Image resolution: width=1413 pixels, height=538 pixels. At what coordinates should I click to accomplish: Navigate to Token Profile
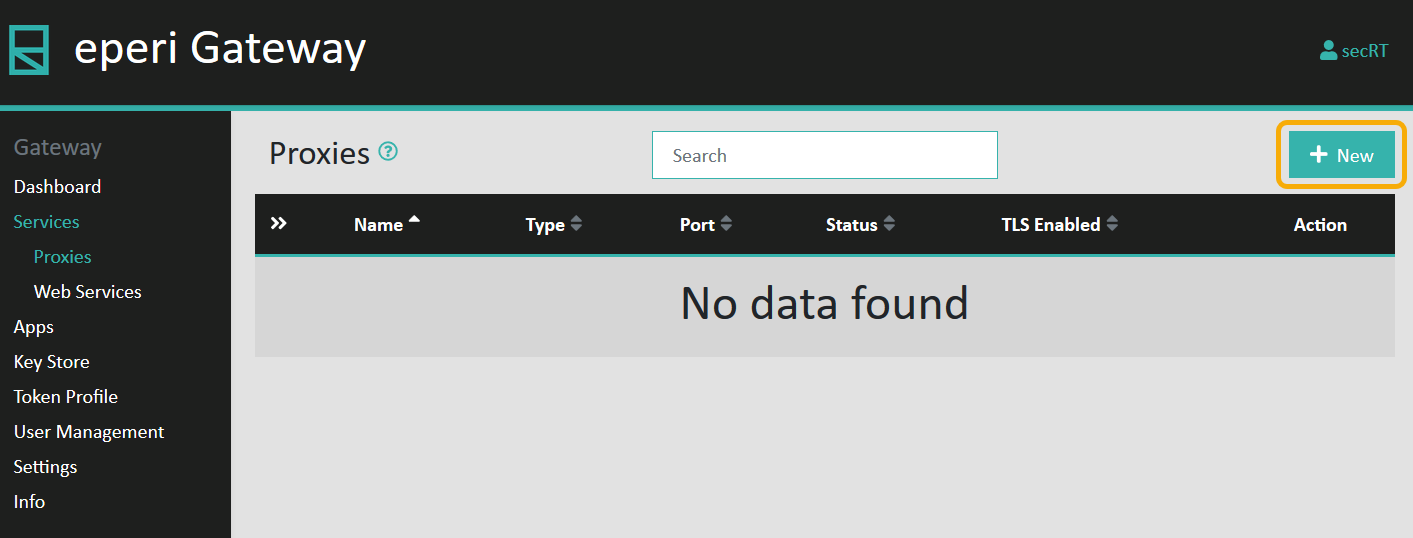pos(65,397)
